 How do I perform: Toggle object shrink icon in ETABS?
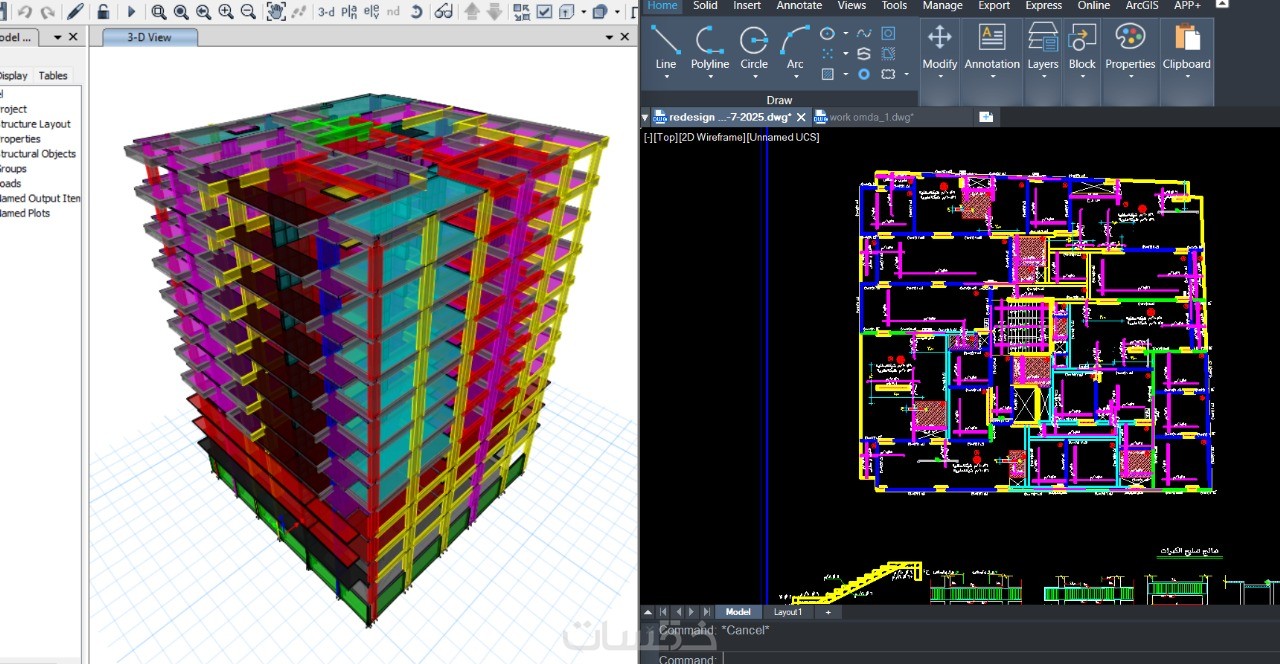click(x=522, y=12)
